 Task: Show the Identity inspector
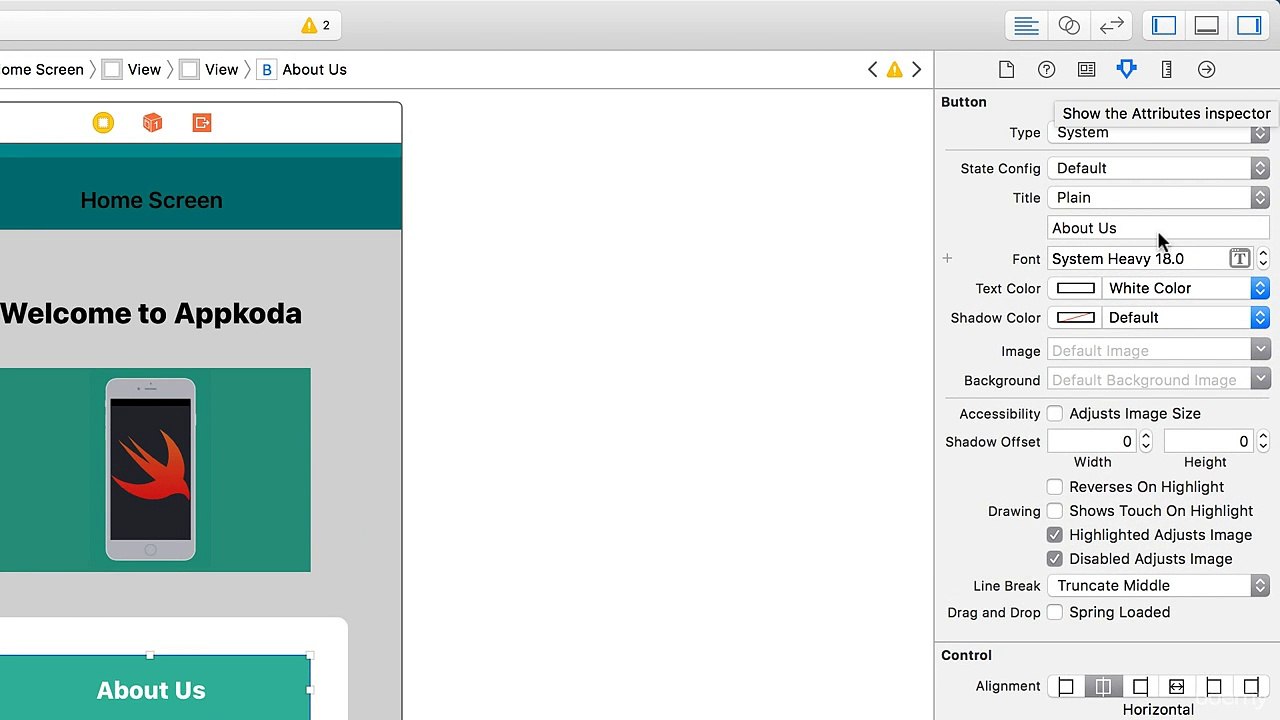1086,69
